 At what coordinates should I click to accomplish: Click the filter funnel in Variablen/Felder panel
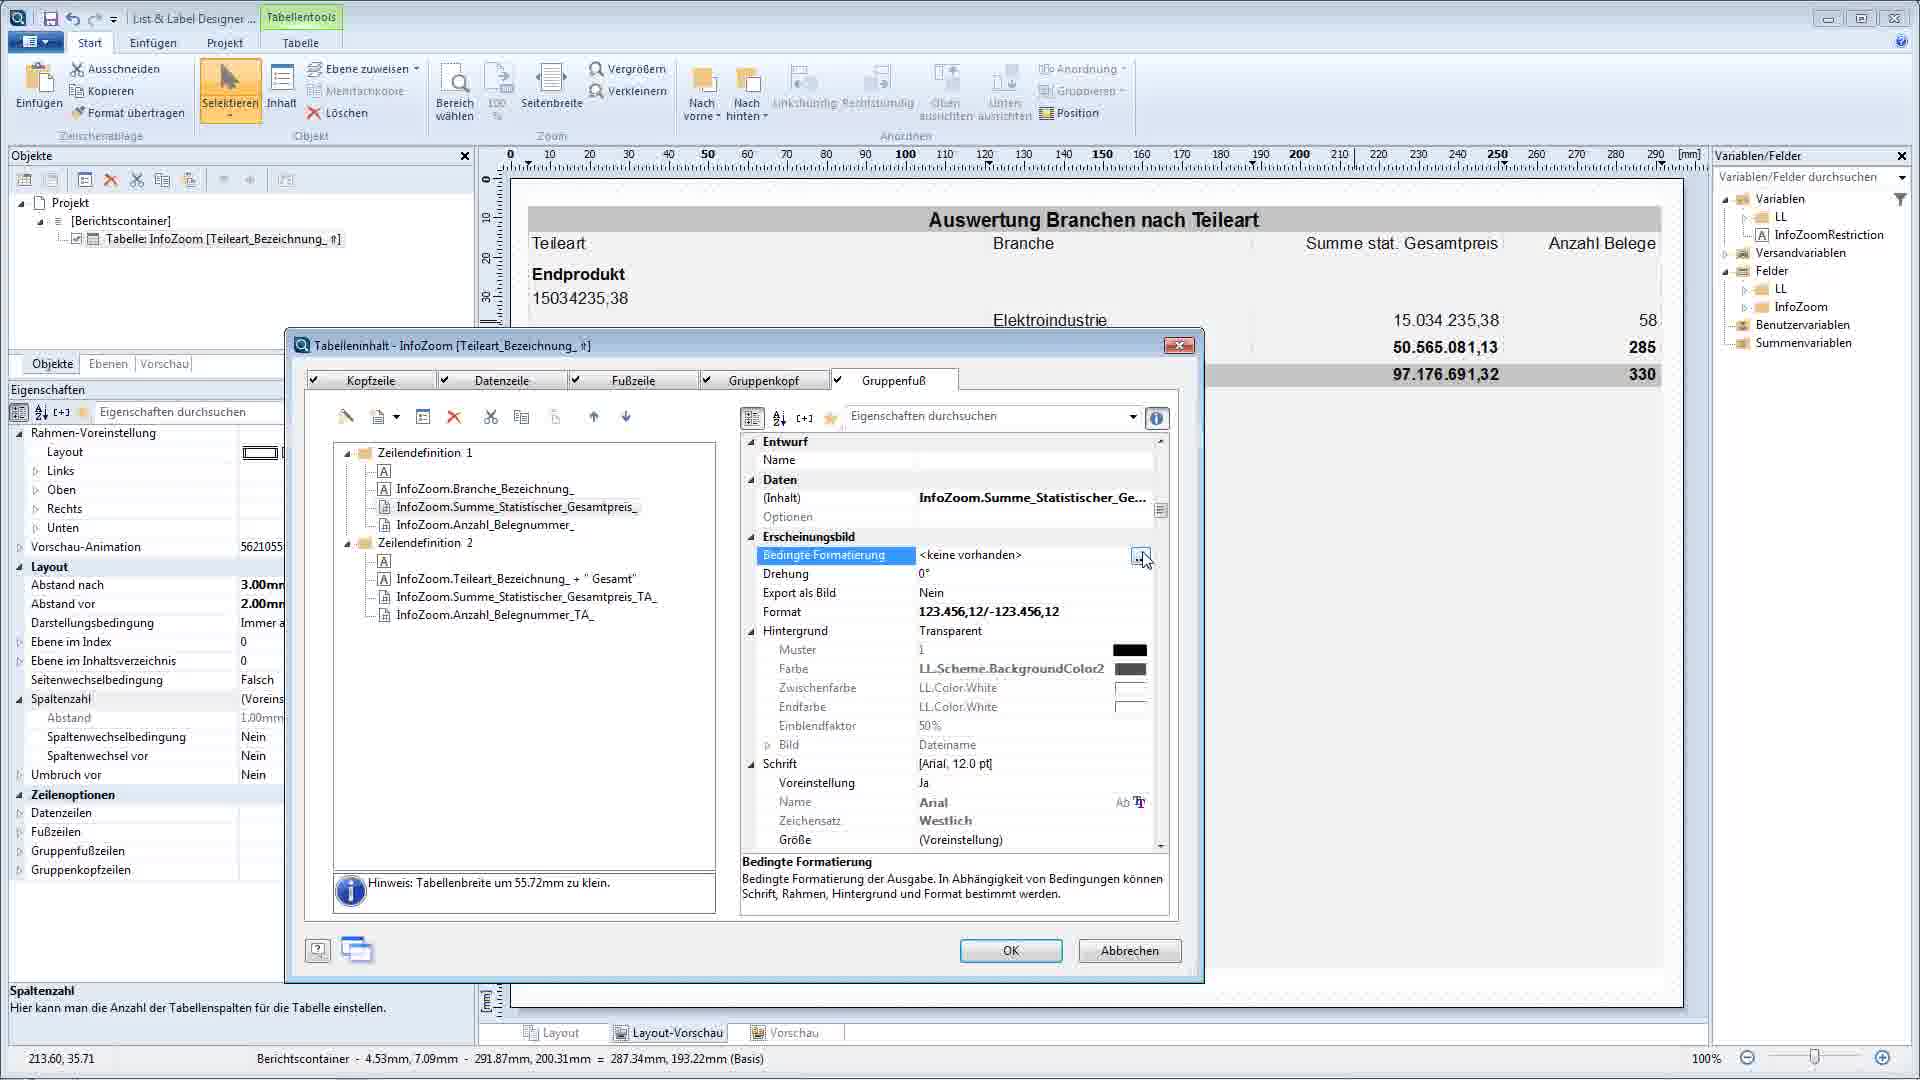[x=1900, y=199]
